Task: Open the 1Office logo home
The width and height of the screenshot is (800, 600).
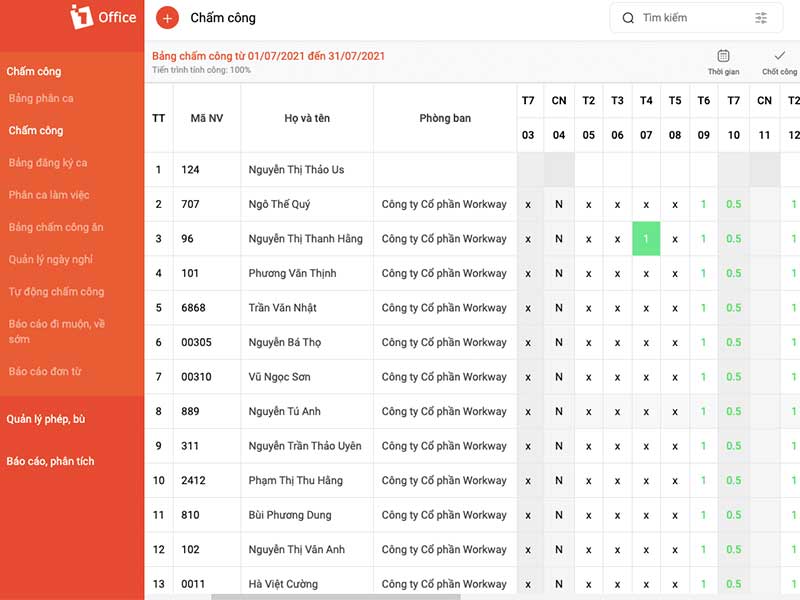Action: 104,17
